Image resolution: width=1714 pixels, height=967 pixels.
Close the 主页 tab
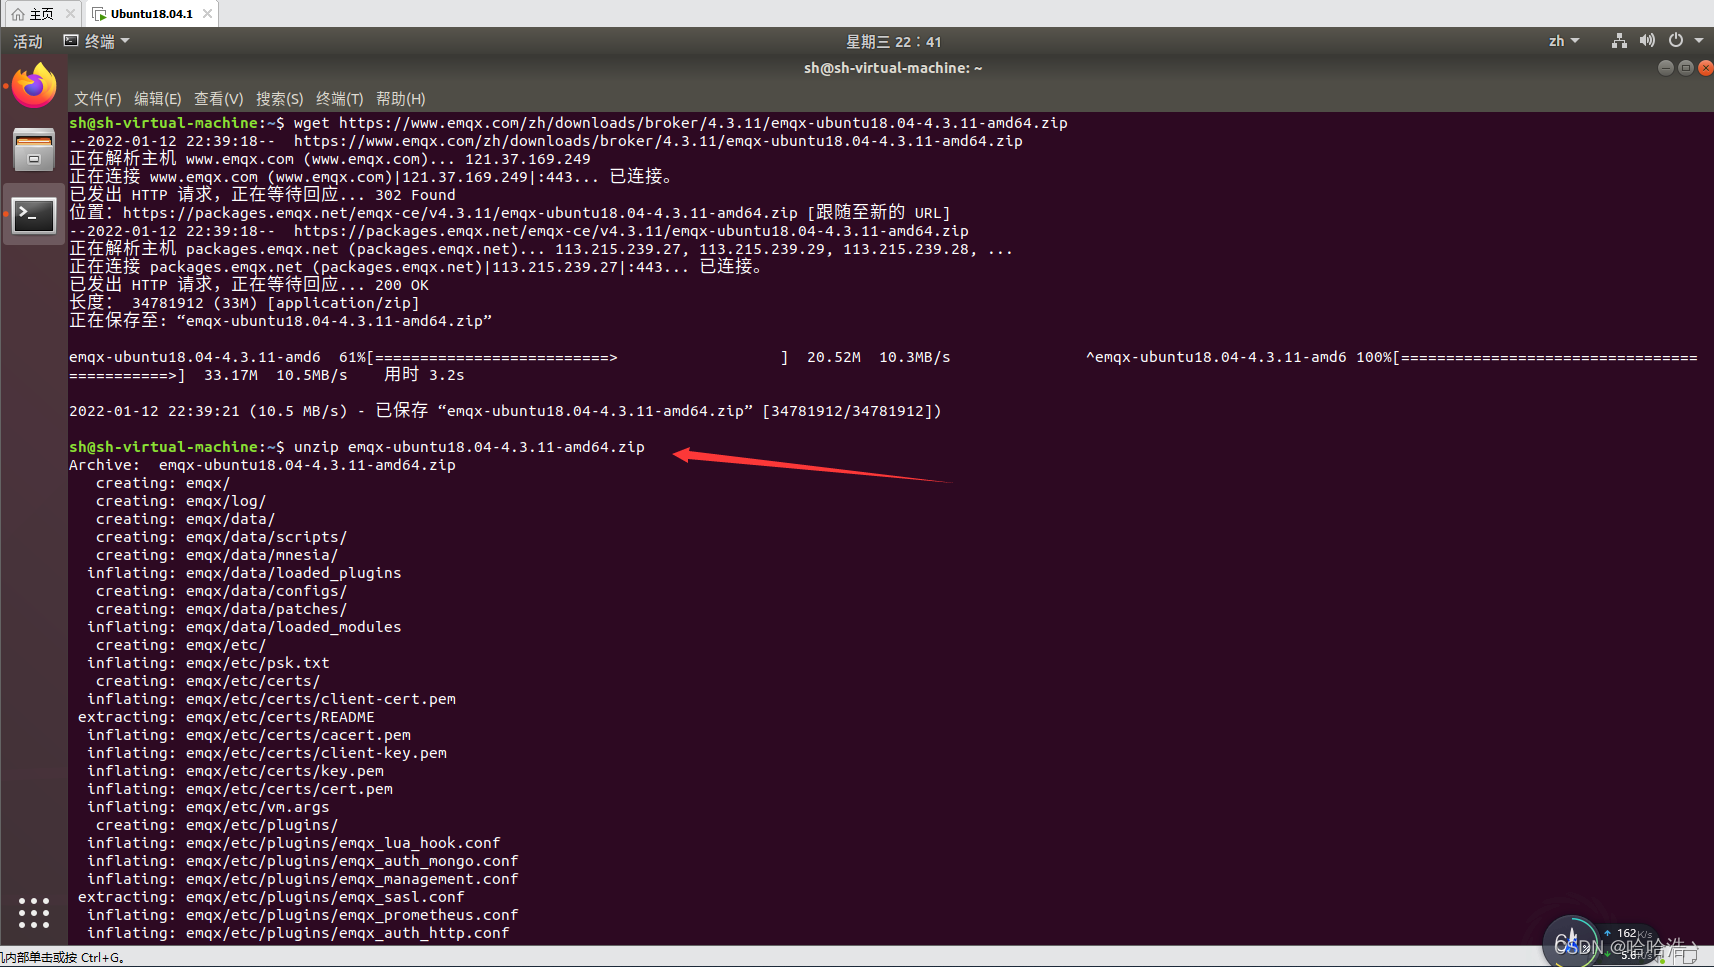click(70, 14)
